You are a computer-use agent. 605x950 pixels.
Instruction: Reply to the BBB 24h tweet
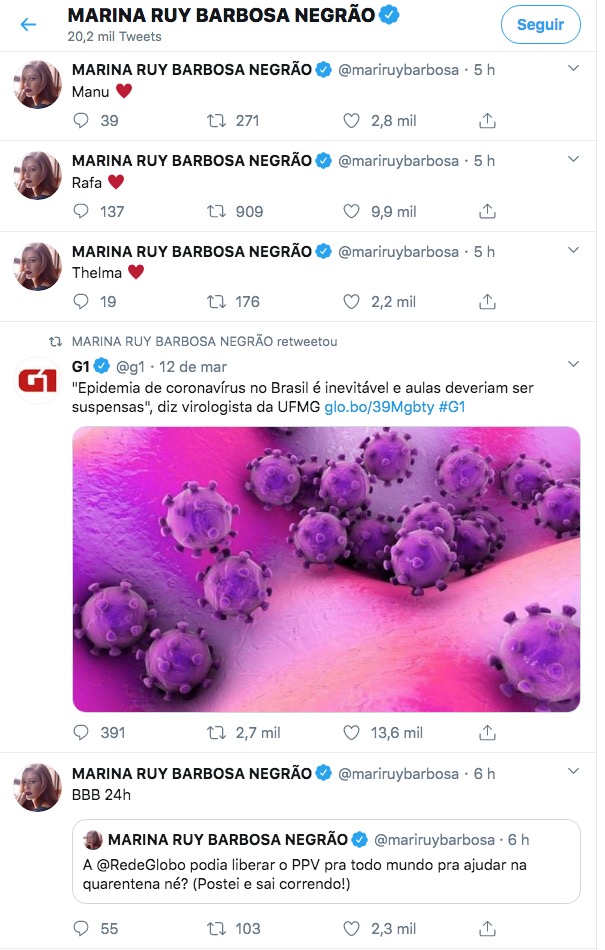(x=82, y=929)
